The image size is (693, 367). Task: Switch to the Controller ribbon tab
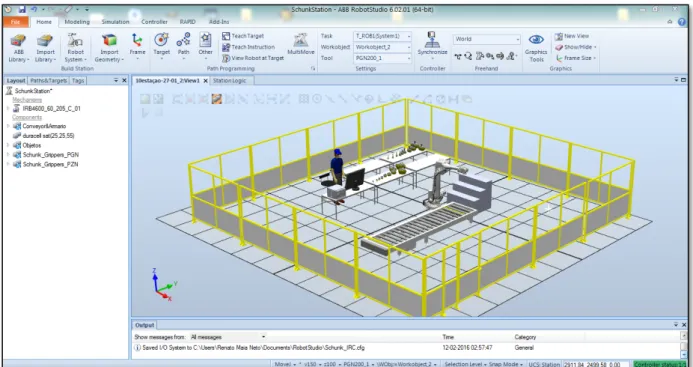(x=154, y=22)
